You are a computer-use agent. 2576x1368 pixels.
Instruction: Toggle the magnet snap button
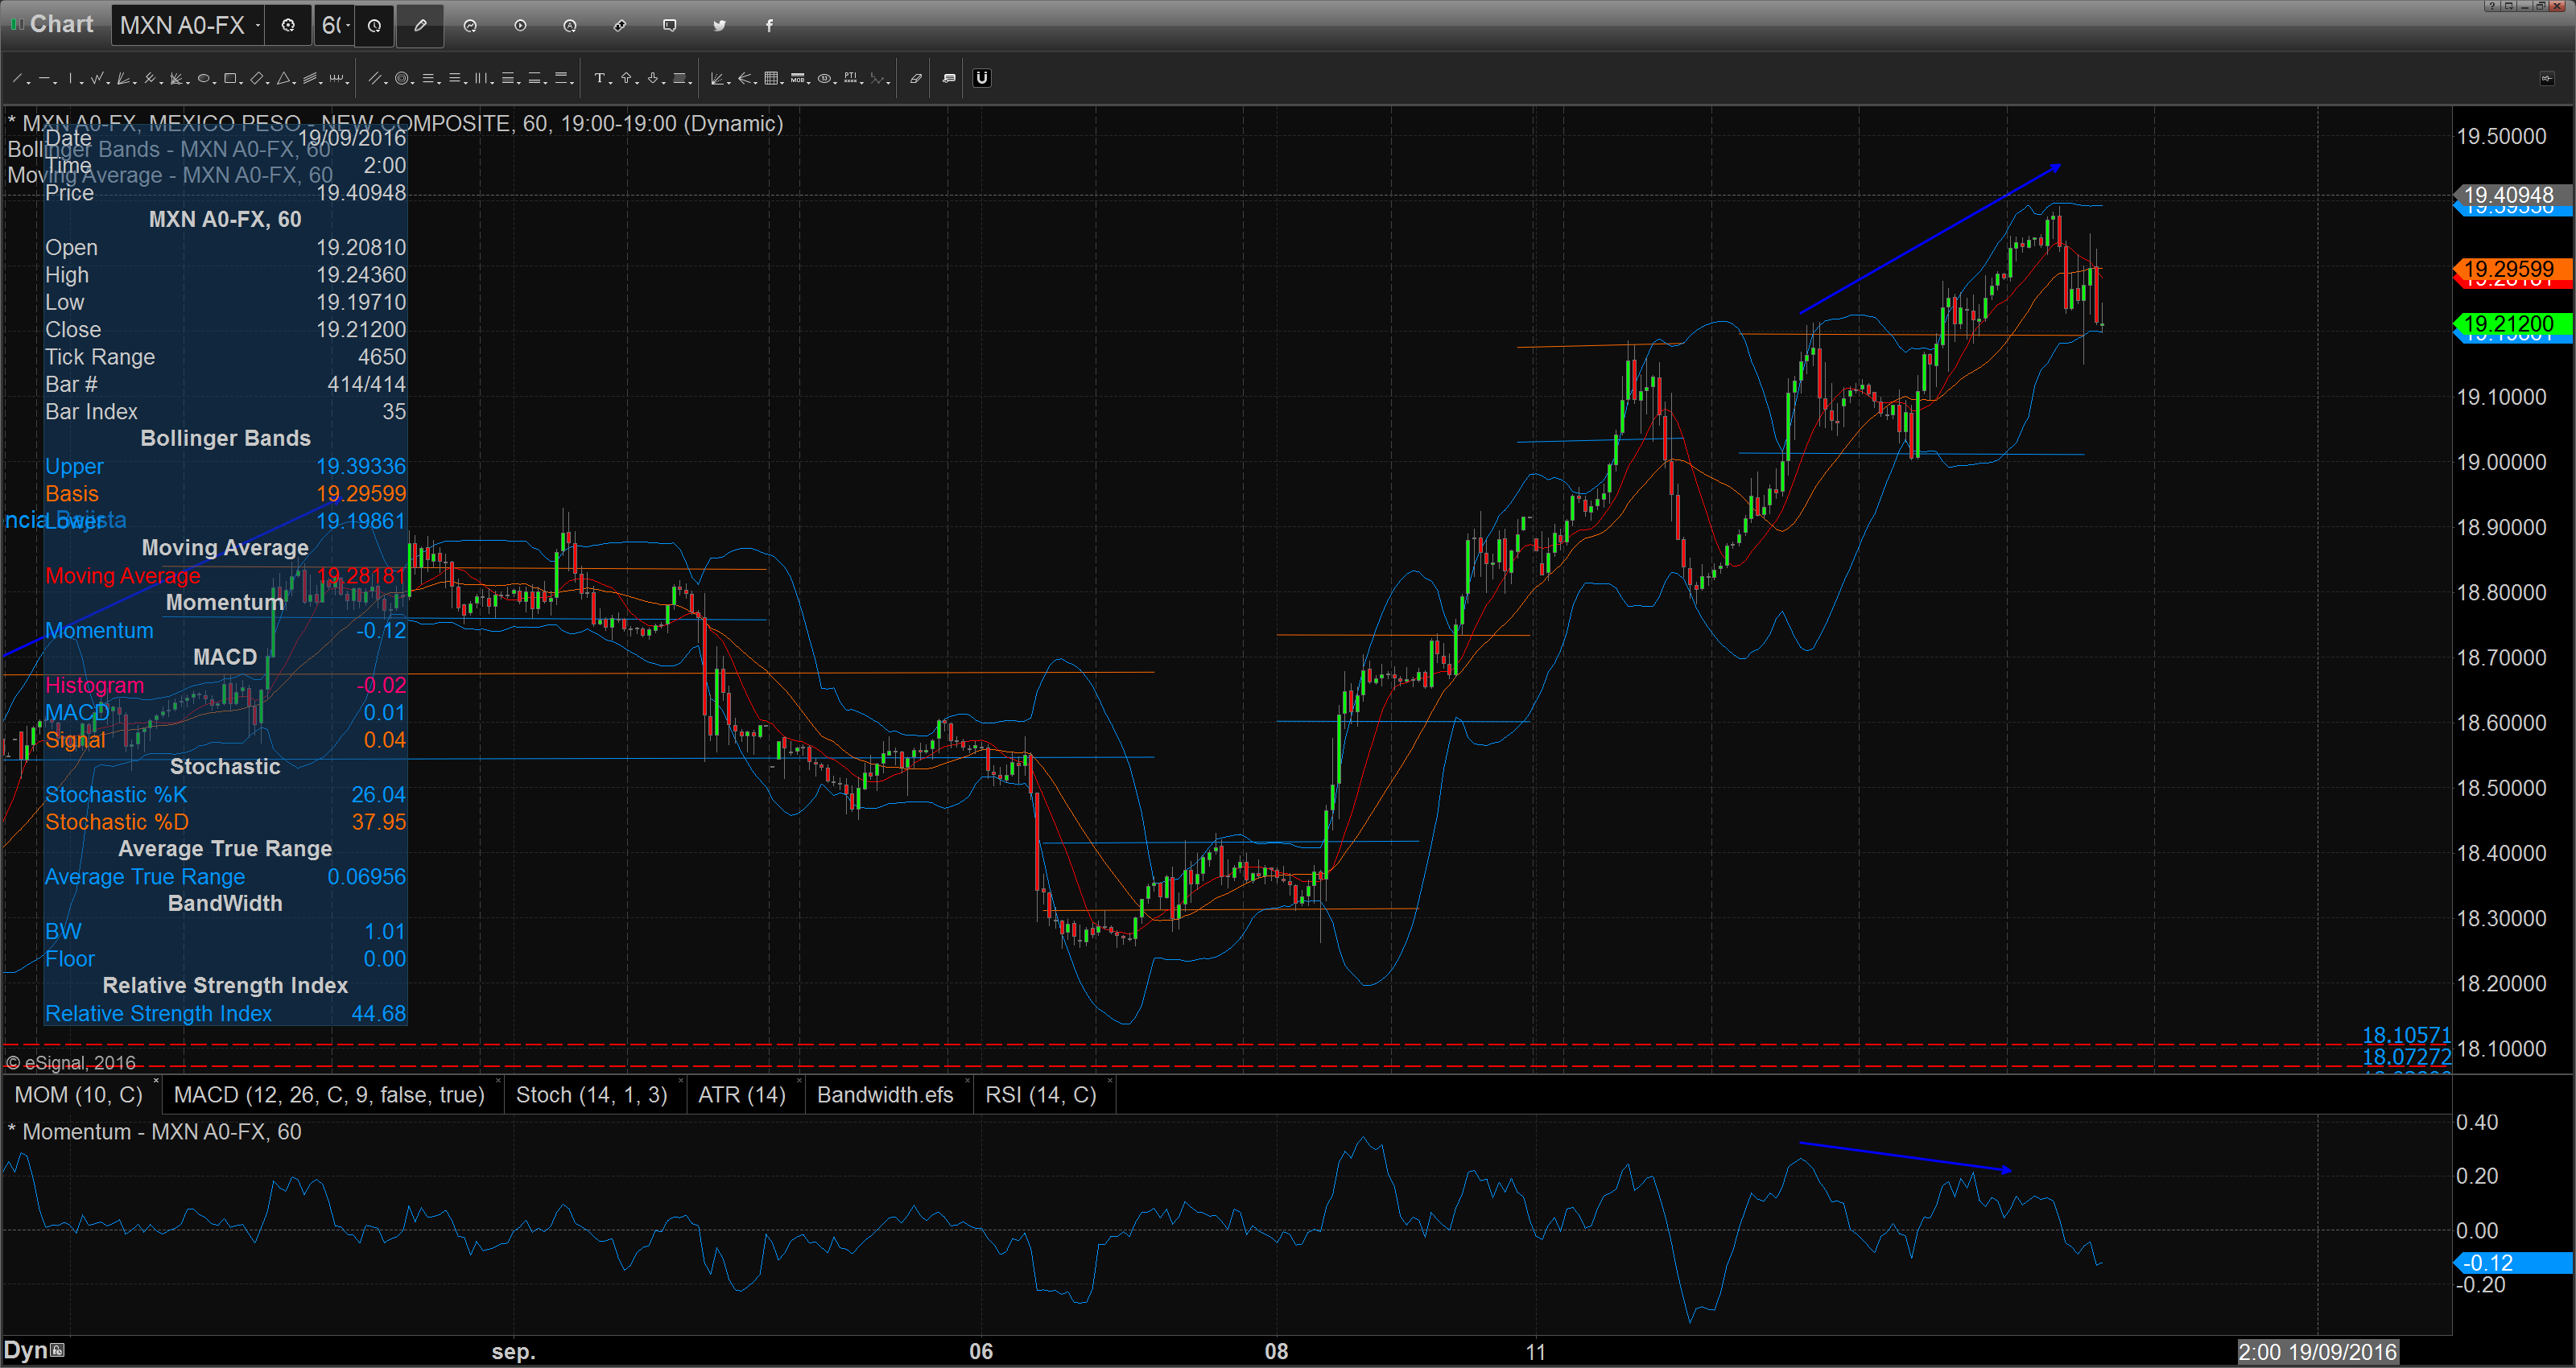click(x=982, y=78)
